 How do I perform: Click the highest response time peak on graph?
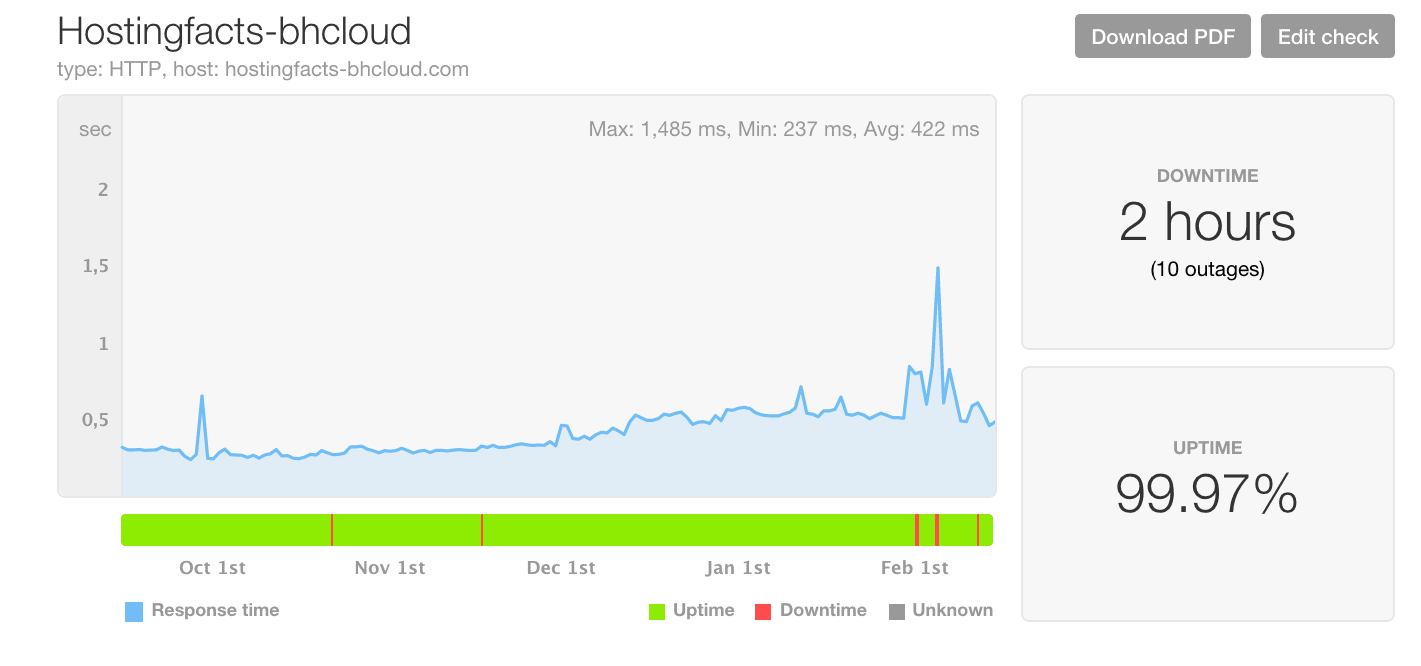pos(937,268)
